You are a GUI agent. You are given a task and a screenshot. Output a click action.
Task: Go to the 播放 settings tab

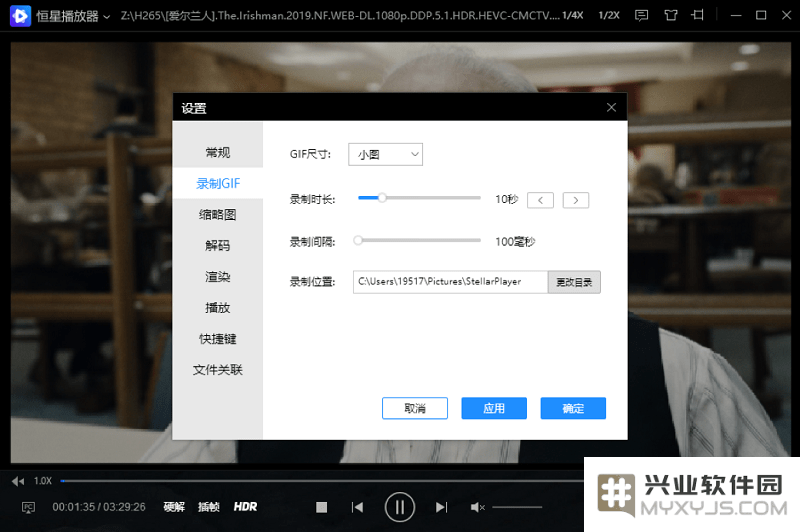tap(218, 308)
